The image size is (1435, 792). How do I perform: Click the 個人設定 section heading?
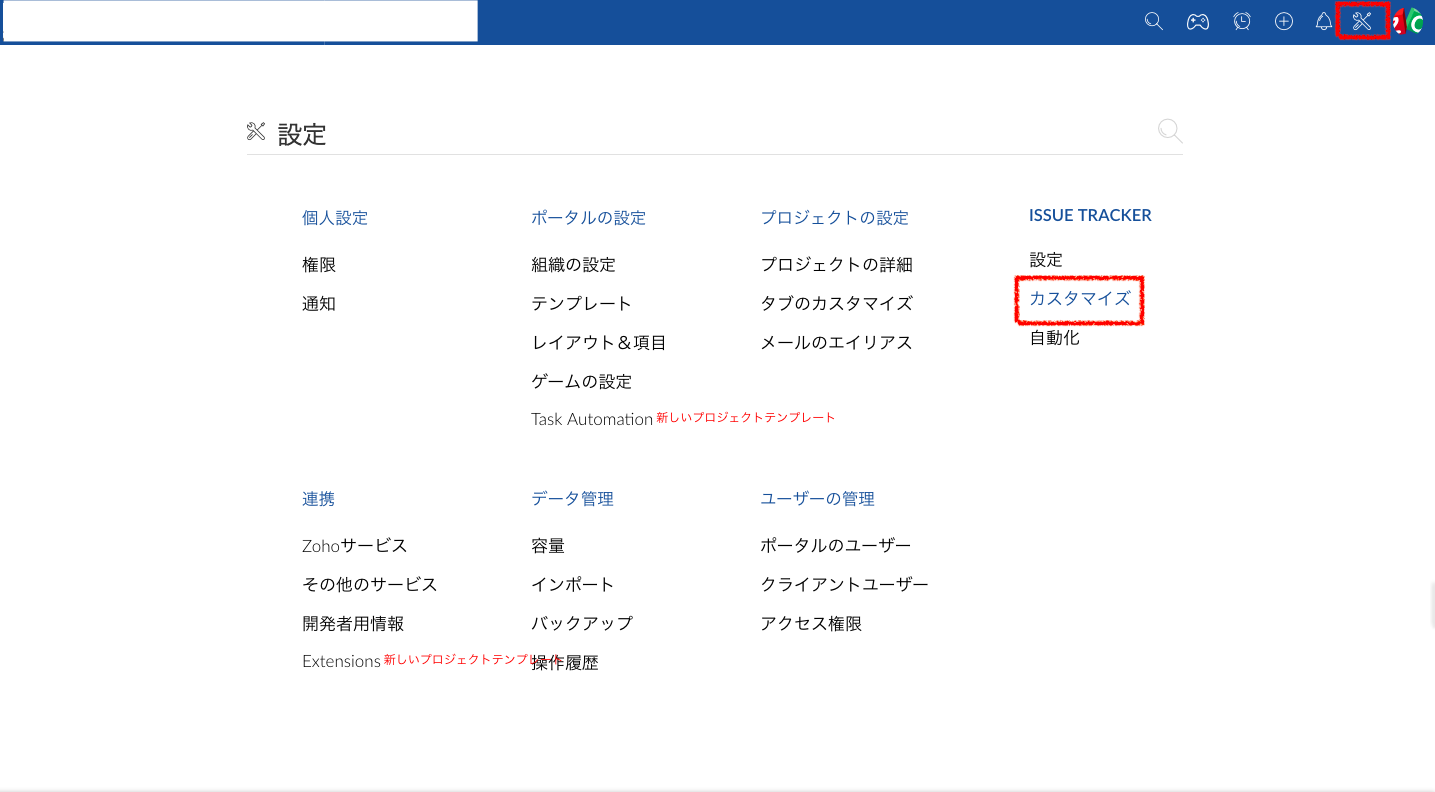(335, 218)
